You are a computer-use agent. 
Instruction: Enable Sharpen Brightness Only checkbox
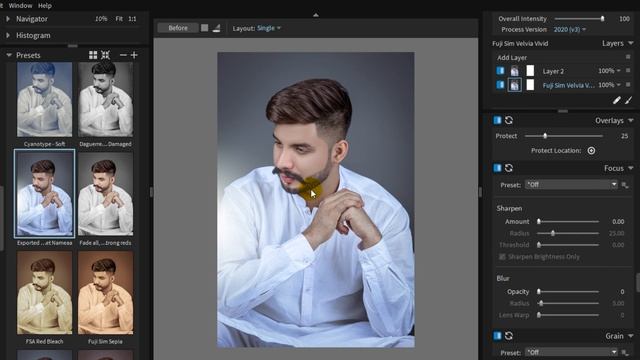pyautogui.click(x=502, y=257)
